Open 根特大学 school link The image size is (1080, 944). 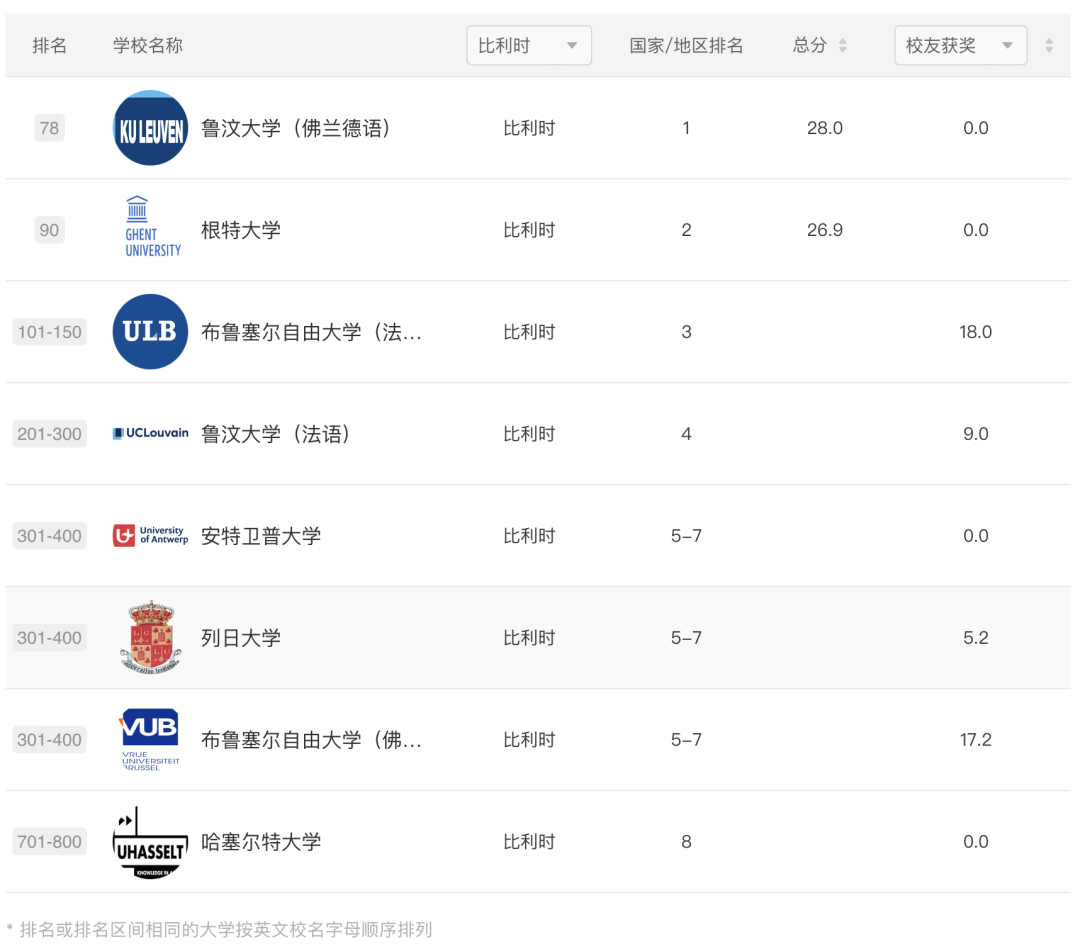tap(241, 230)
